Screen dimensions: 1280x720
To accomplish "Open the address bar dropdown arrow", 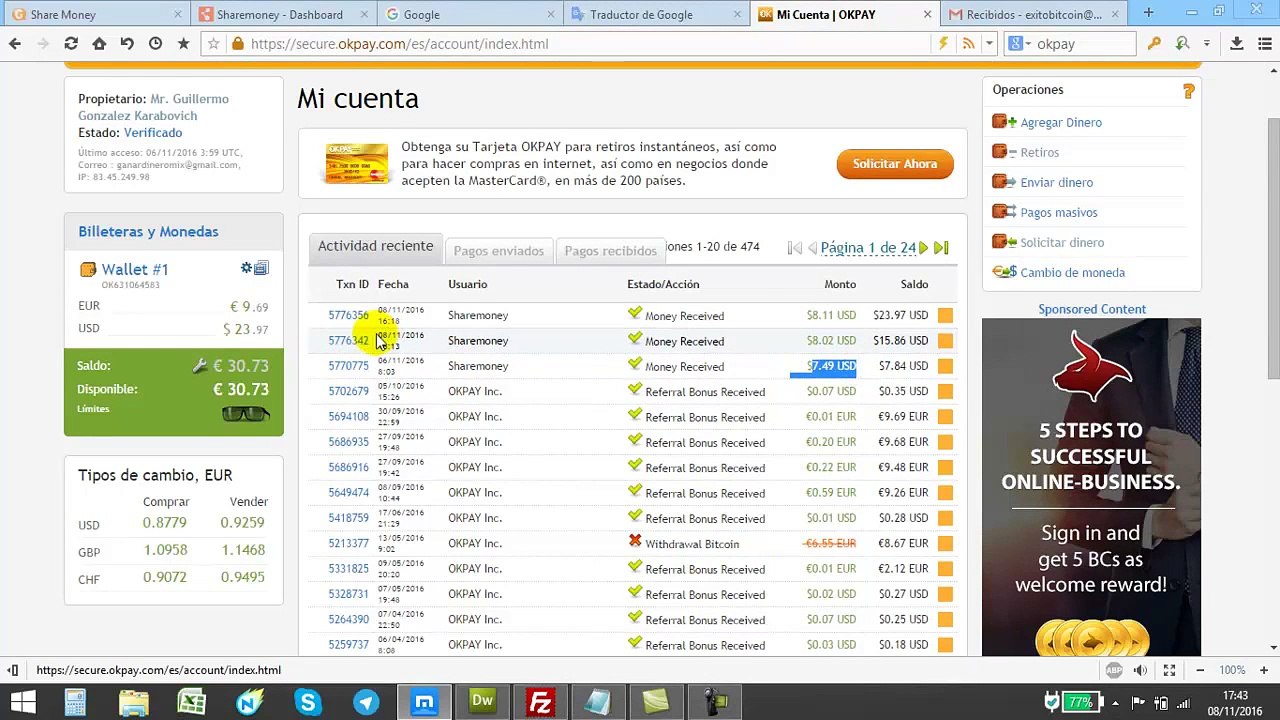I will [x=989, y=44].
